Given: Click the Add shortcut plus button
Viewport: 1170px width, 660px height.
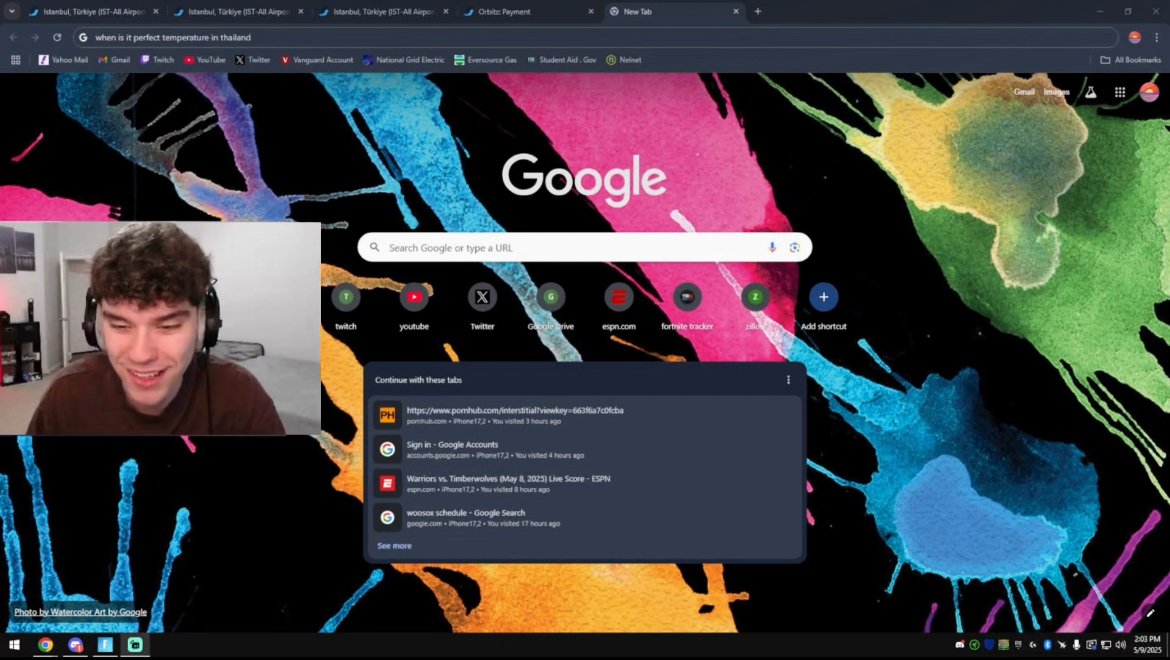Looking at the screenshot, I should [823, 297].
